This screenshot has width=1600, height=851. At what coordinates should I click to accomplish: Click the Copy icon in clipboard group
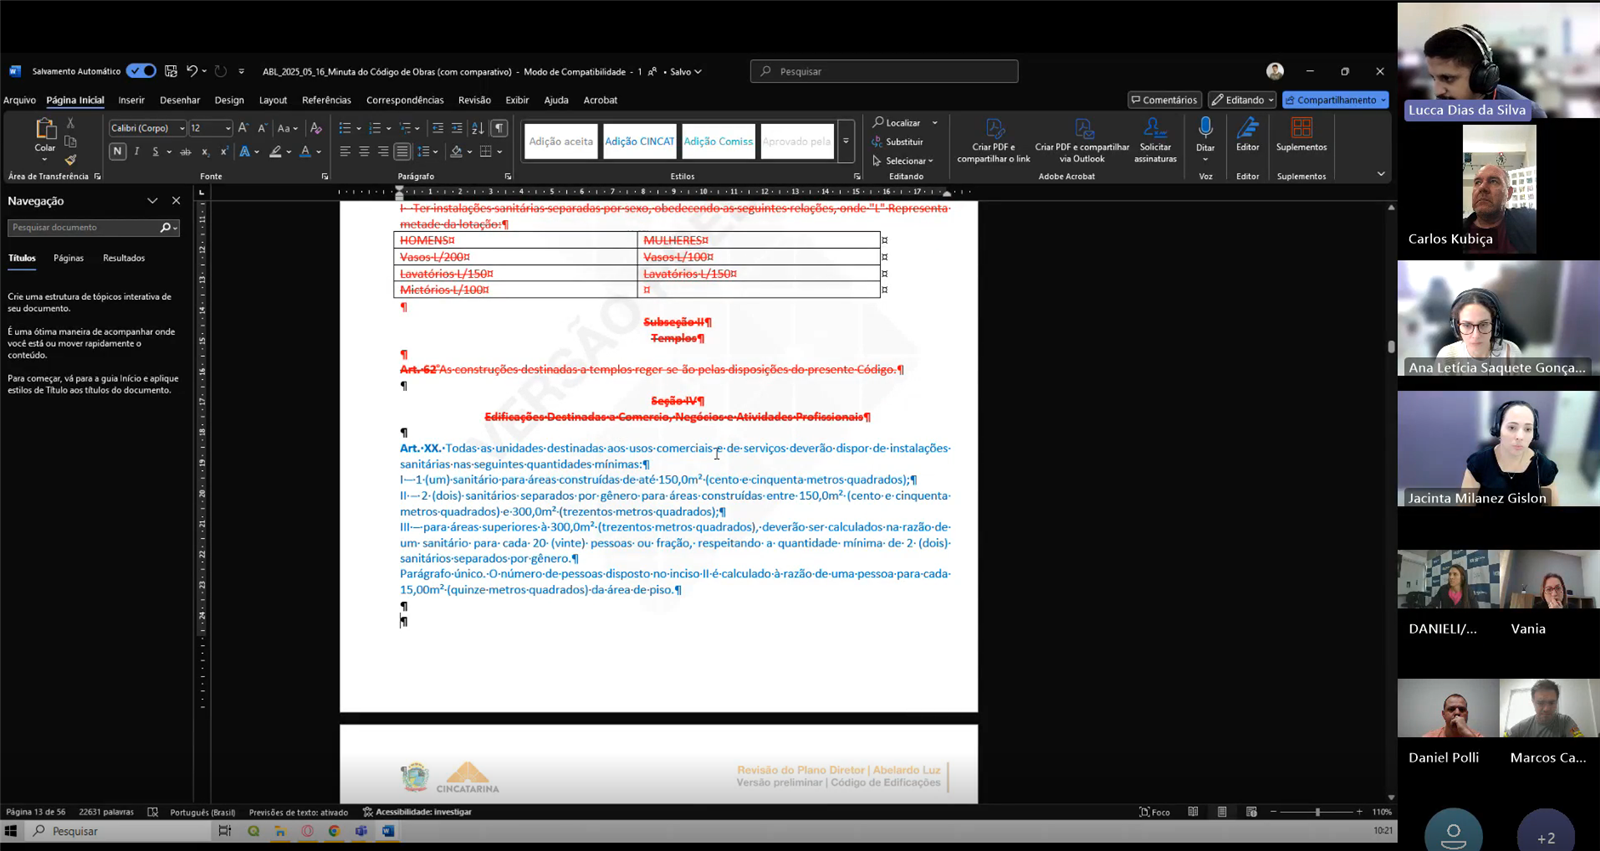coord(70,141)
